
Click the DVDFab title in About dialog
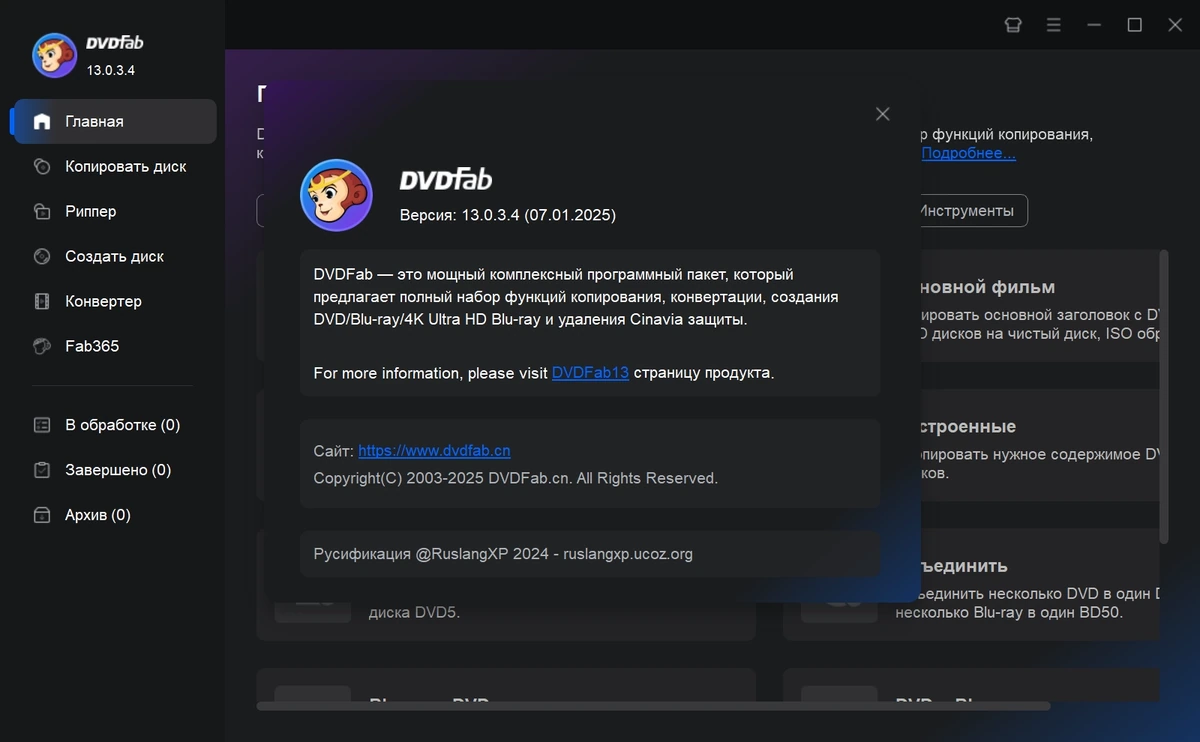(x=446, y=180)
